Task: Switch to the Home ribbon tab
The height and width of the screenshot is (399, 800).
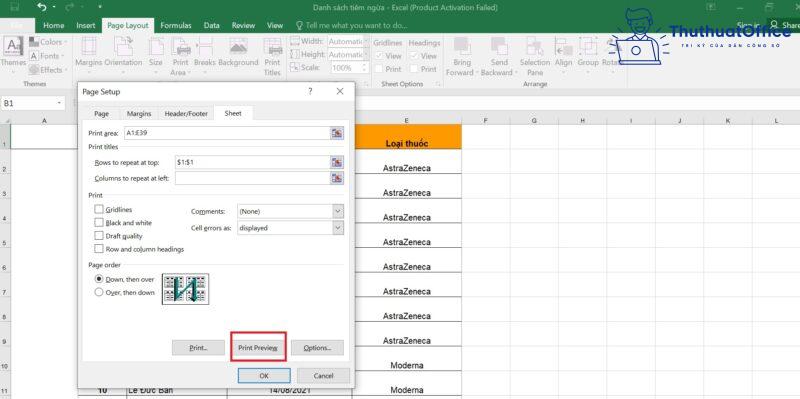Action: pos(54,25)
